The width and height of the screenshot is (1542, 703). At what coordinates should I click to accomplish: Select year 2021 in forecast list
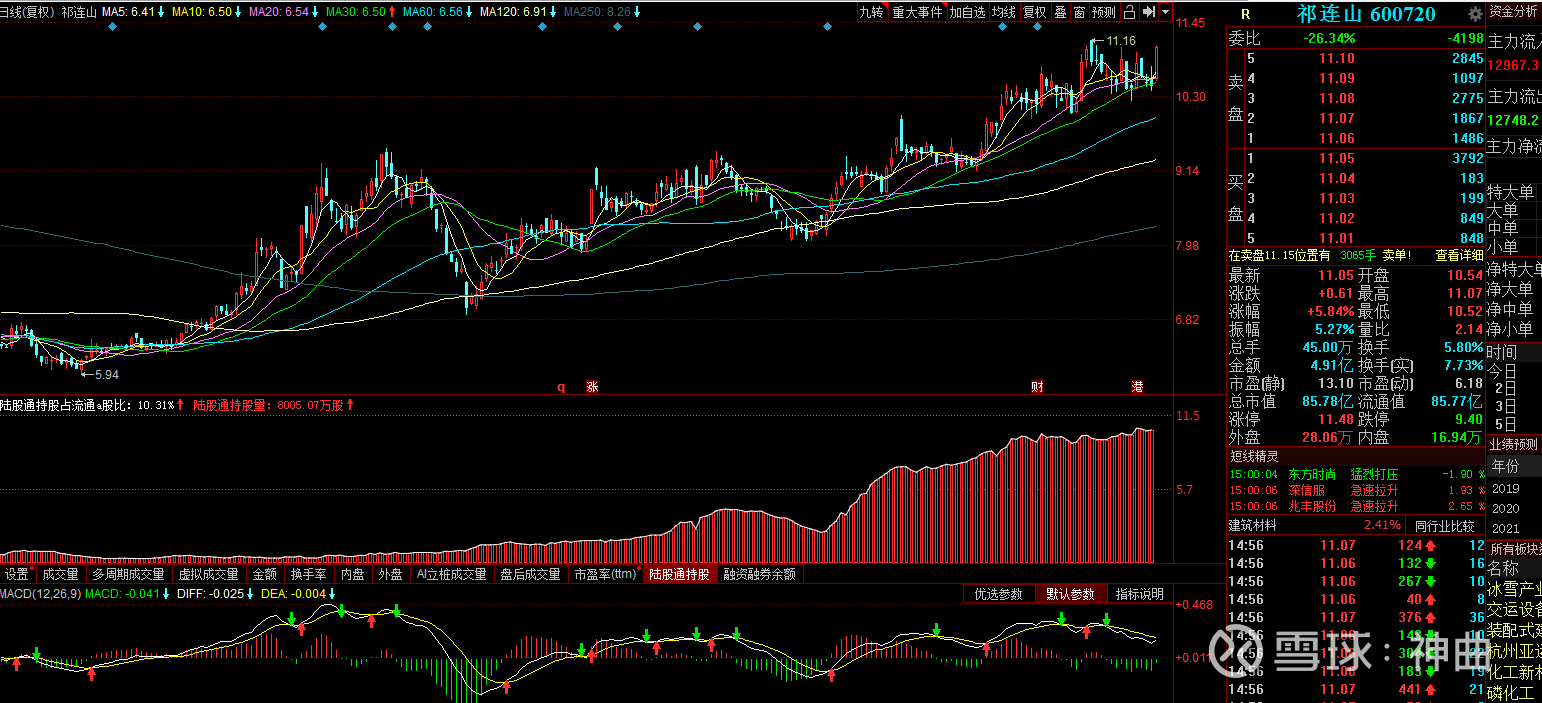(1505, 528)
